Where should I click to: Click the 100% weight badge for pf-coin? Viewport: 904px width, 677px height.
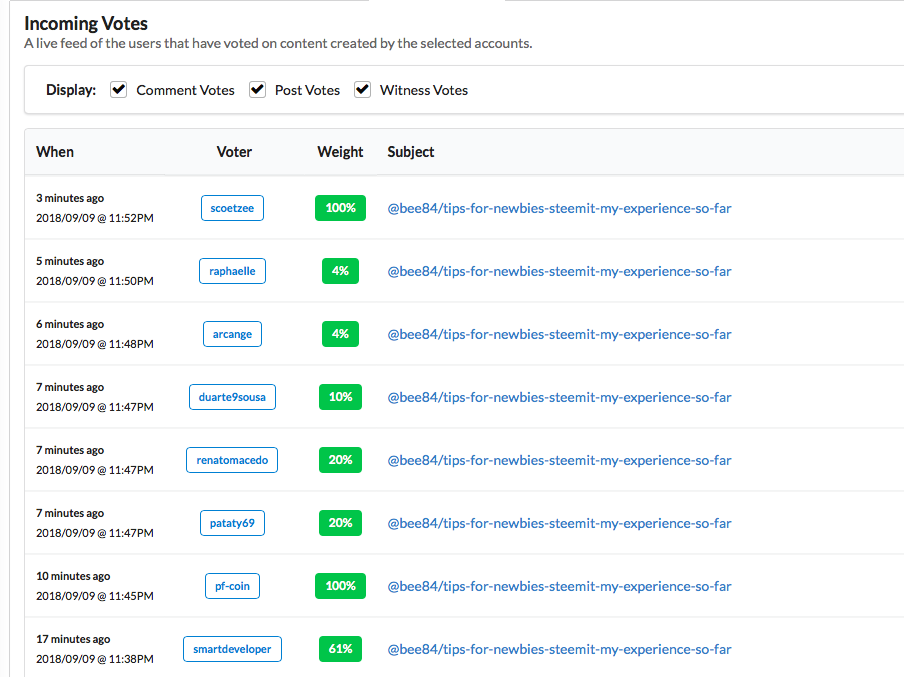point(340,586)
